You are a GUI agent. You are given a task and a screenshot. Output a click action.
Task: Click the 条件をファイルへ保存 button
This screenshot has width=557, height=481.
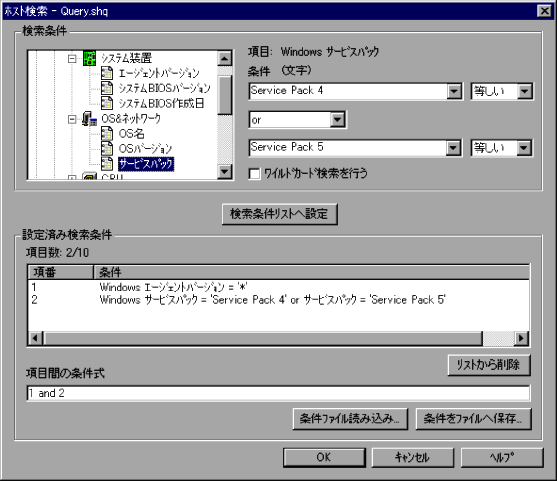tap(473, 419)
